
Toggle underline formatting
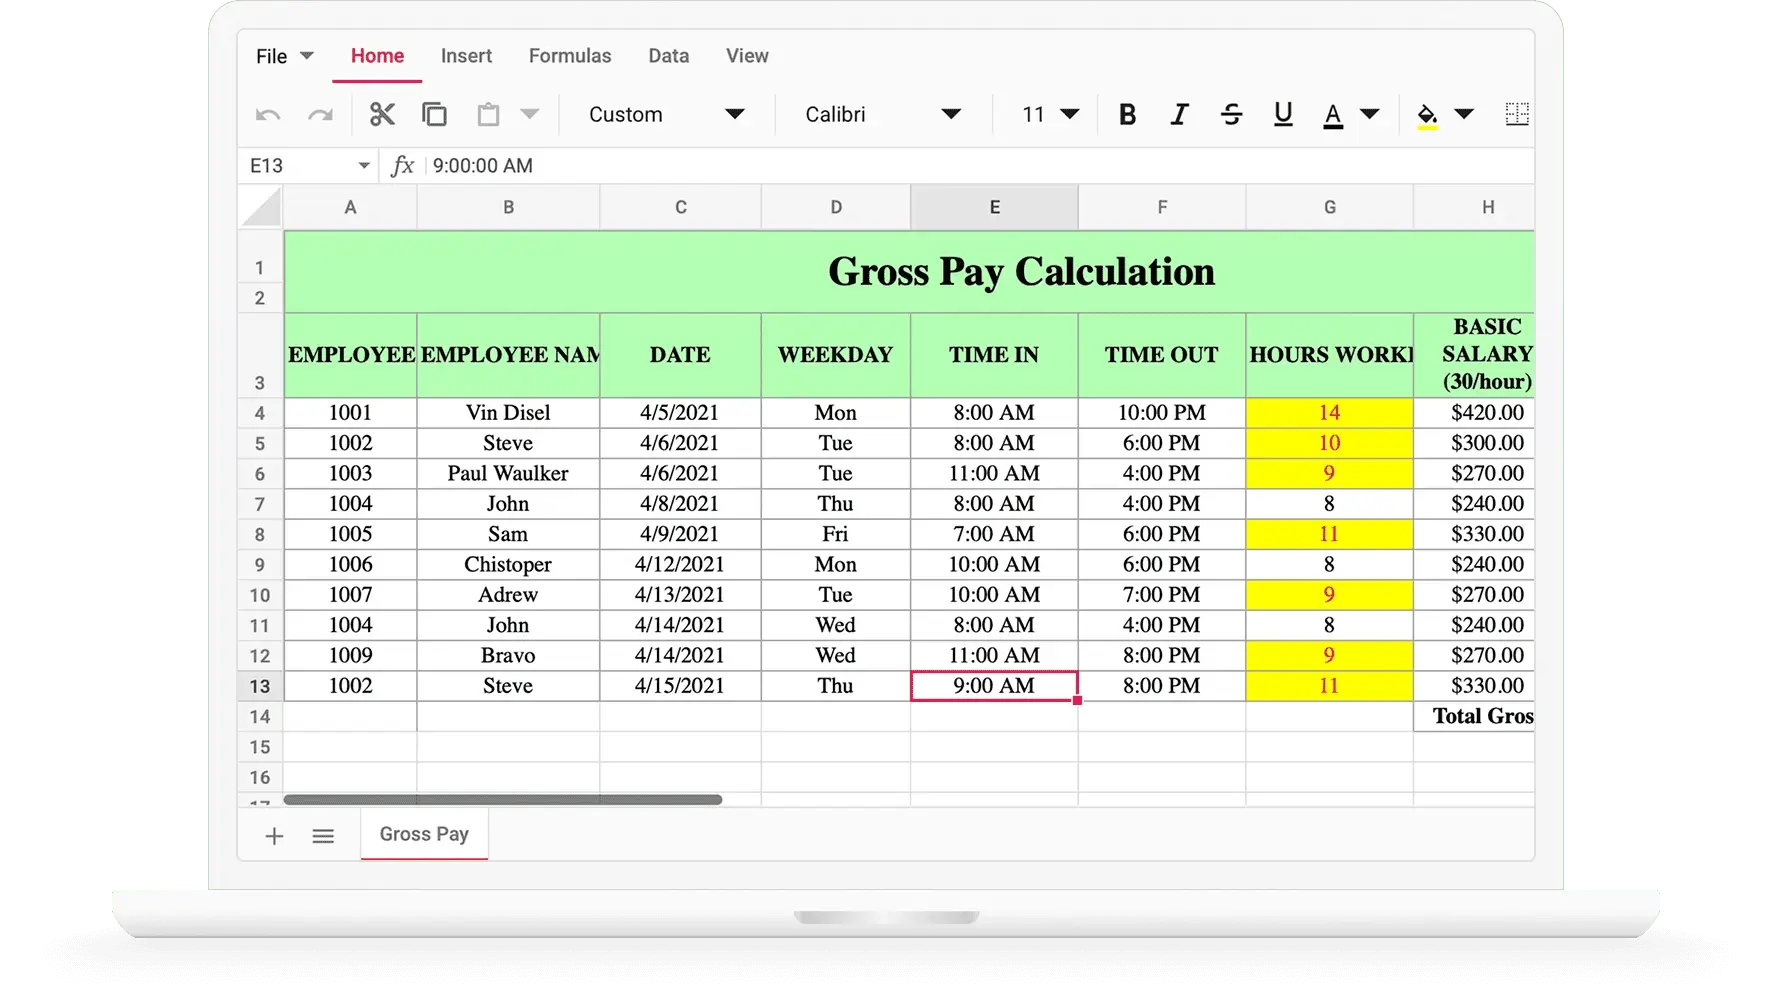[x=1283, y=114]
